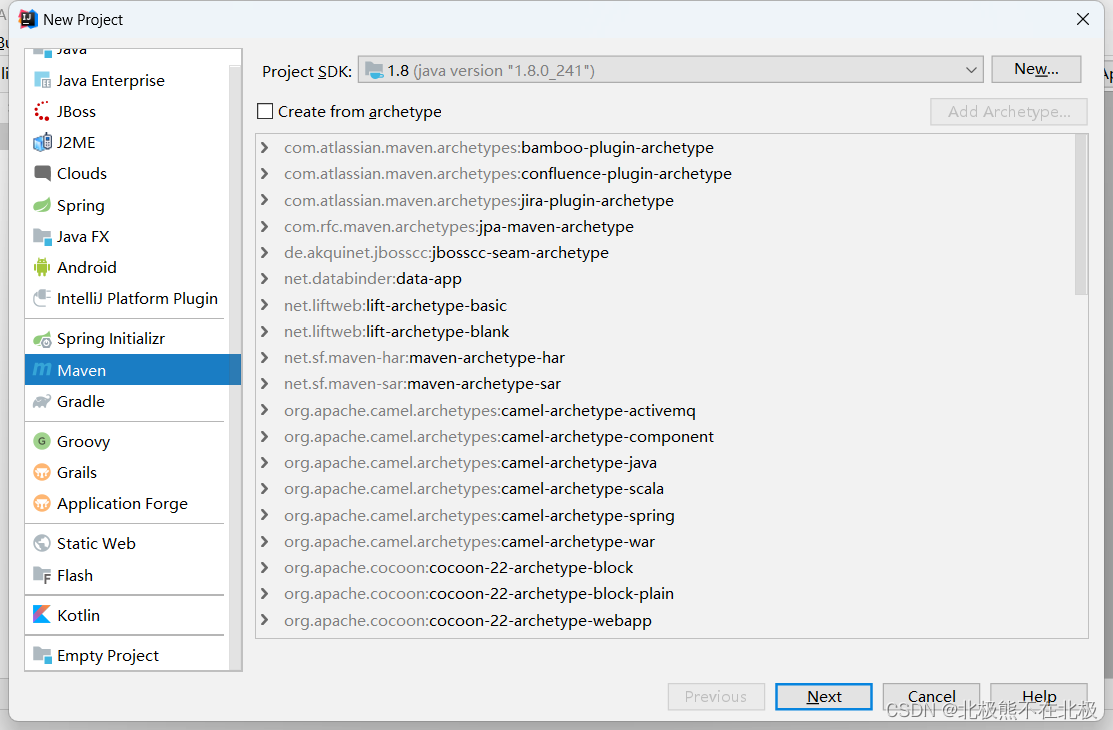This screenshot has width=1113, height=730.
Task: Expand jira-plugin-archetype chevron
Action: pos(265,200)
